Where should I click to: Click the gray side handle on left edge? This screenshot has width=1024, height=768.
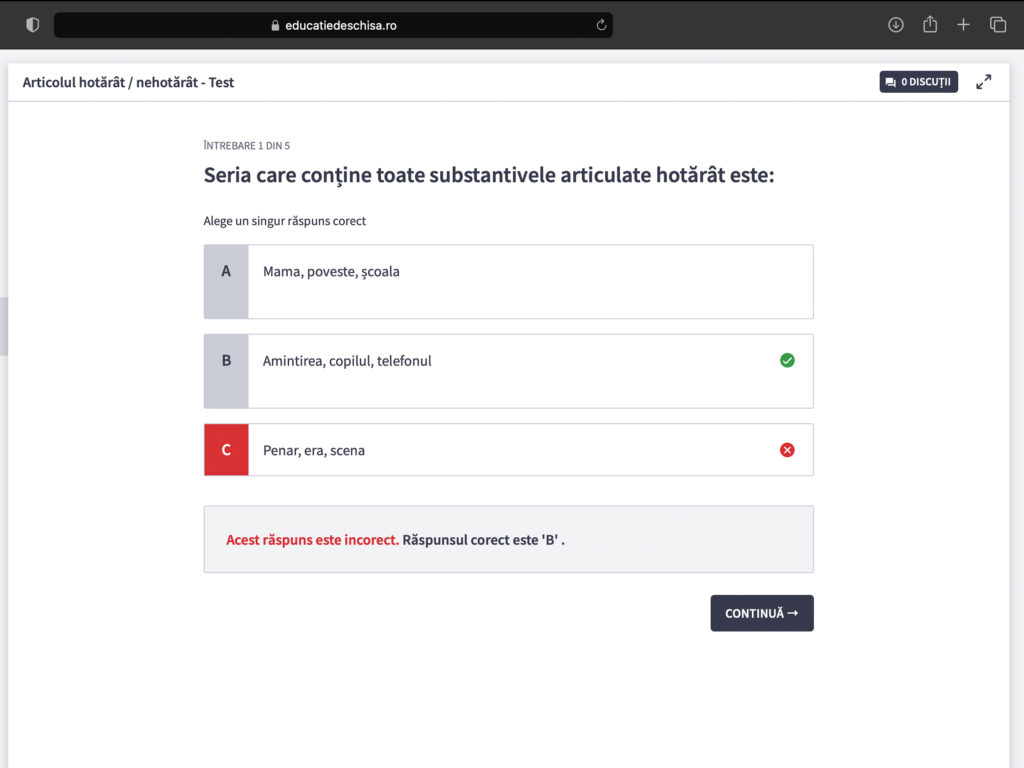coord(4,326)
